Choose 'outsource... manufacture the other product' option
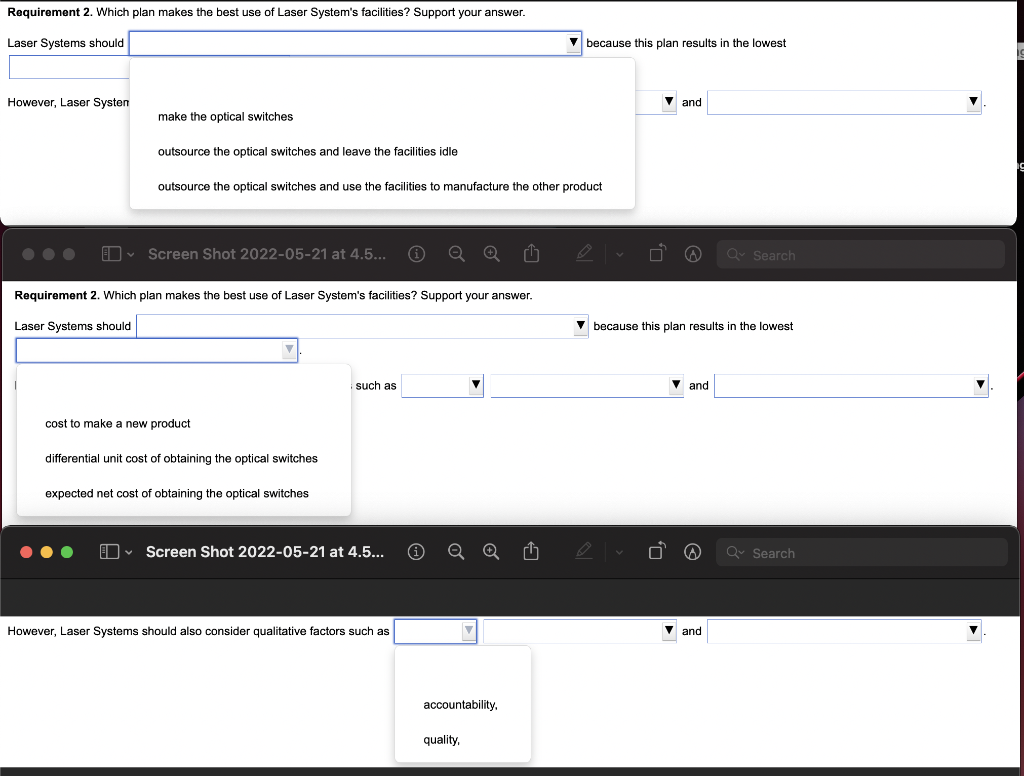This screenshot has height=776, width=1024. pos(382,186)
